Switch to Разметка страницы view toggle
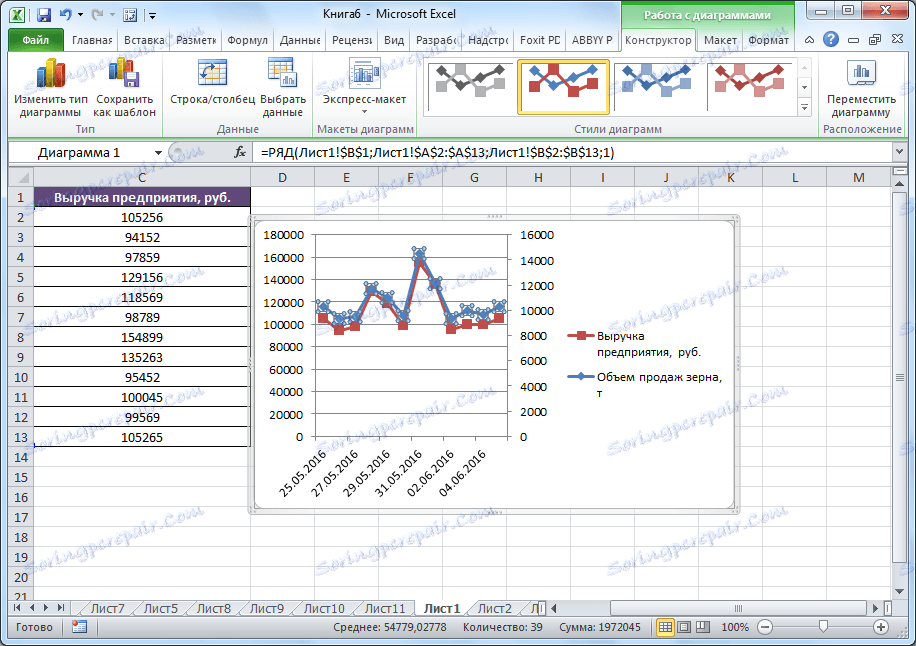 point(685,627)
